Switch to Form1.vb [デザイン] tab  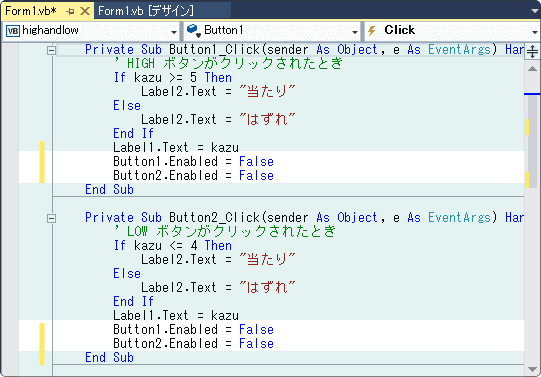(146, 11)
